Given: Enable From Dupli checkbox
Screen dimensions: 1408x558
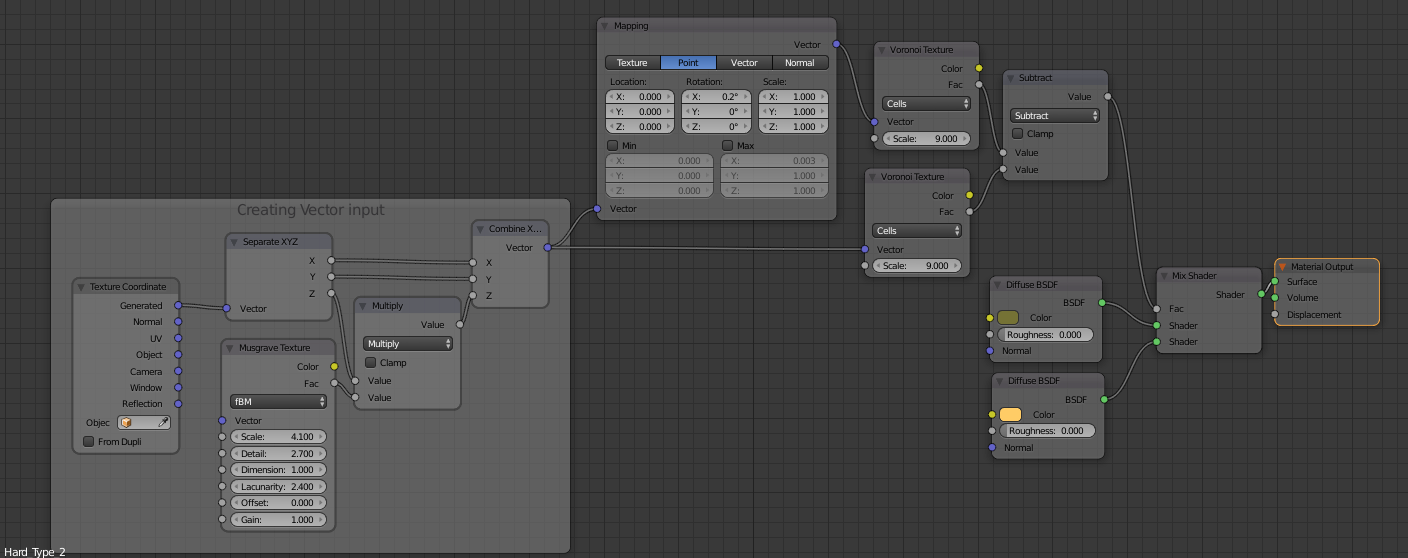Looking at the screenshot, I should coord(89,441).
